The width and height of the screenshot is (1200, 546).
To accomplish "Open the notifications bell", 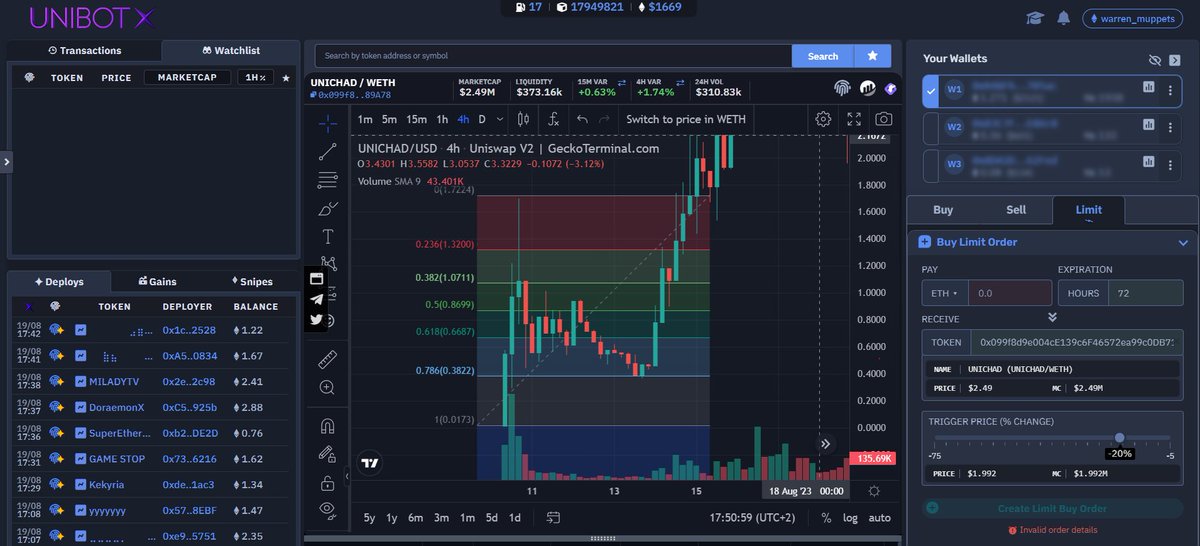I will (1063, 18).
